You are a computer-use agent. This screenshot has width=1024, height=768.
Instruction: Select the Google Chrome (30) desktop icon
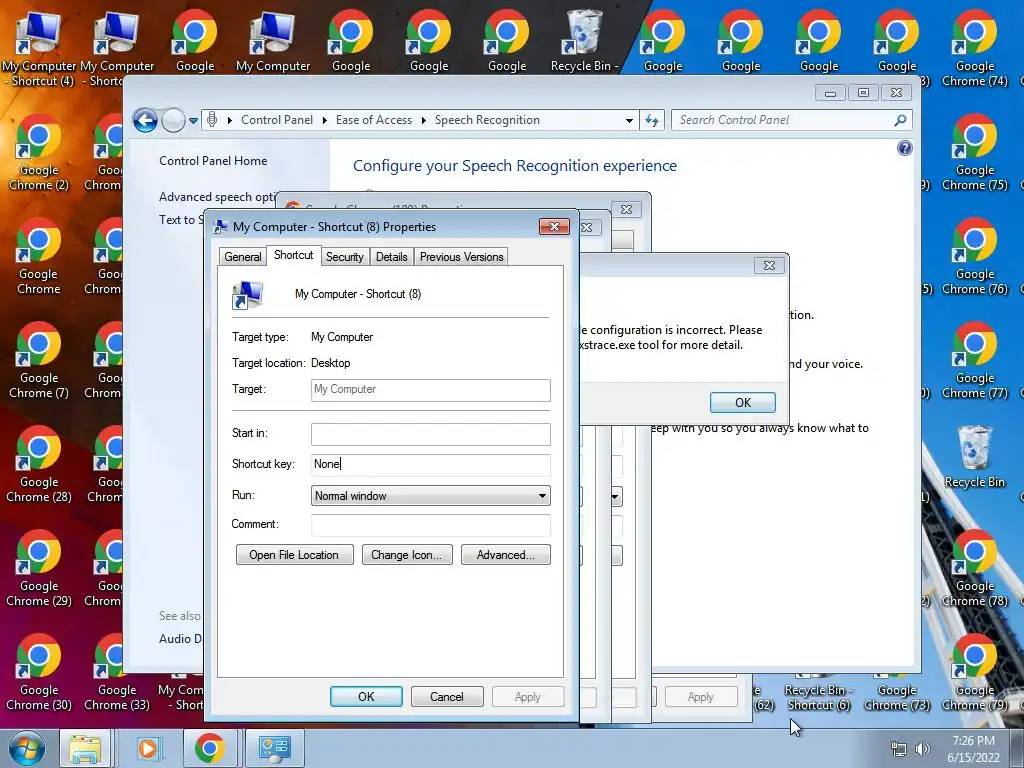(x=39, y=672)
